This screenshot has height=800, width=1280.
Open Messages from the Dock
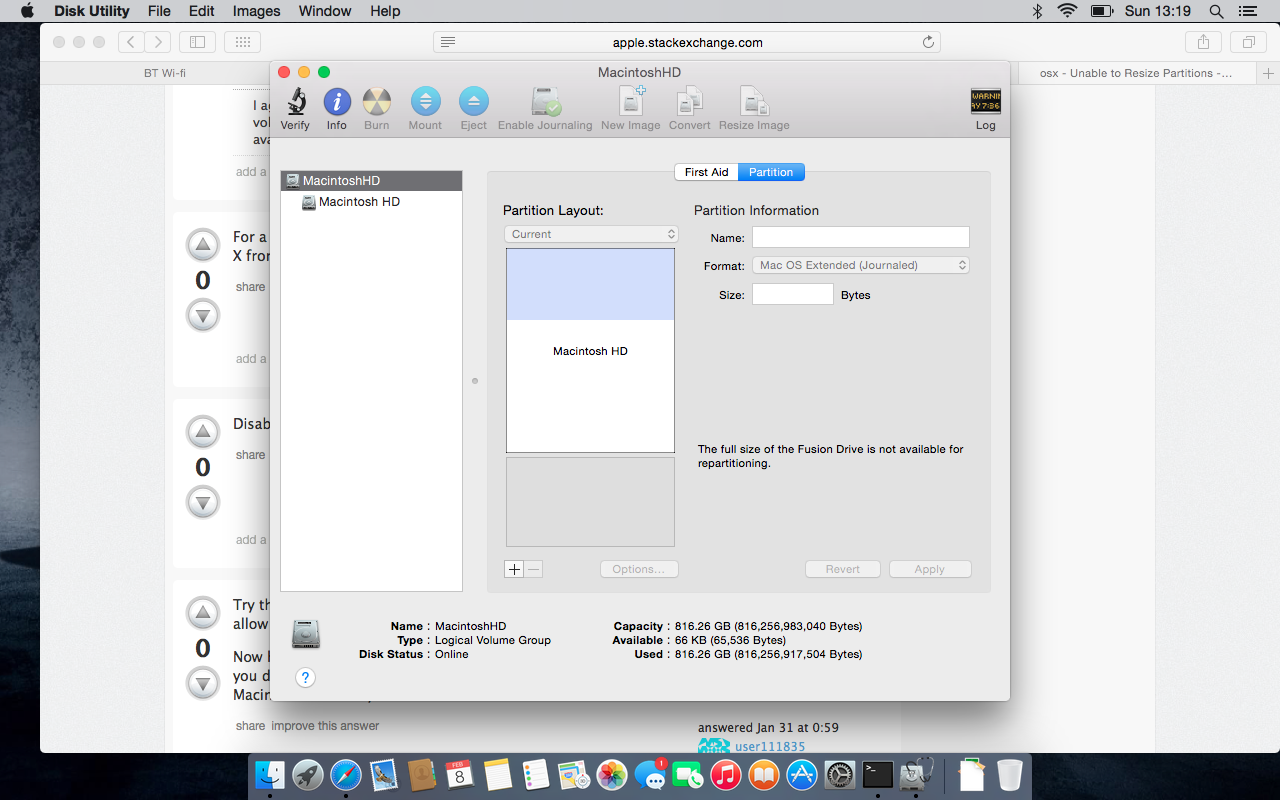[x=650, y=774]
